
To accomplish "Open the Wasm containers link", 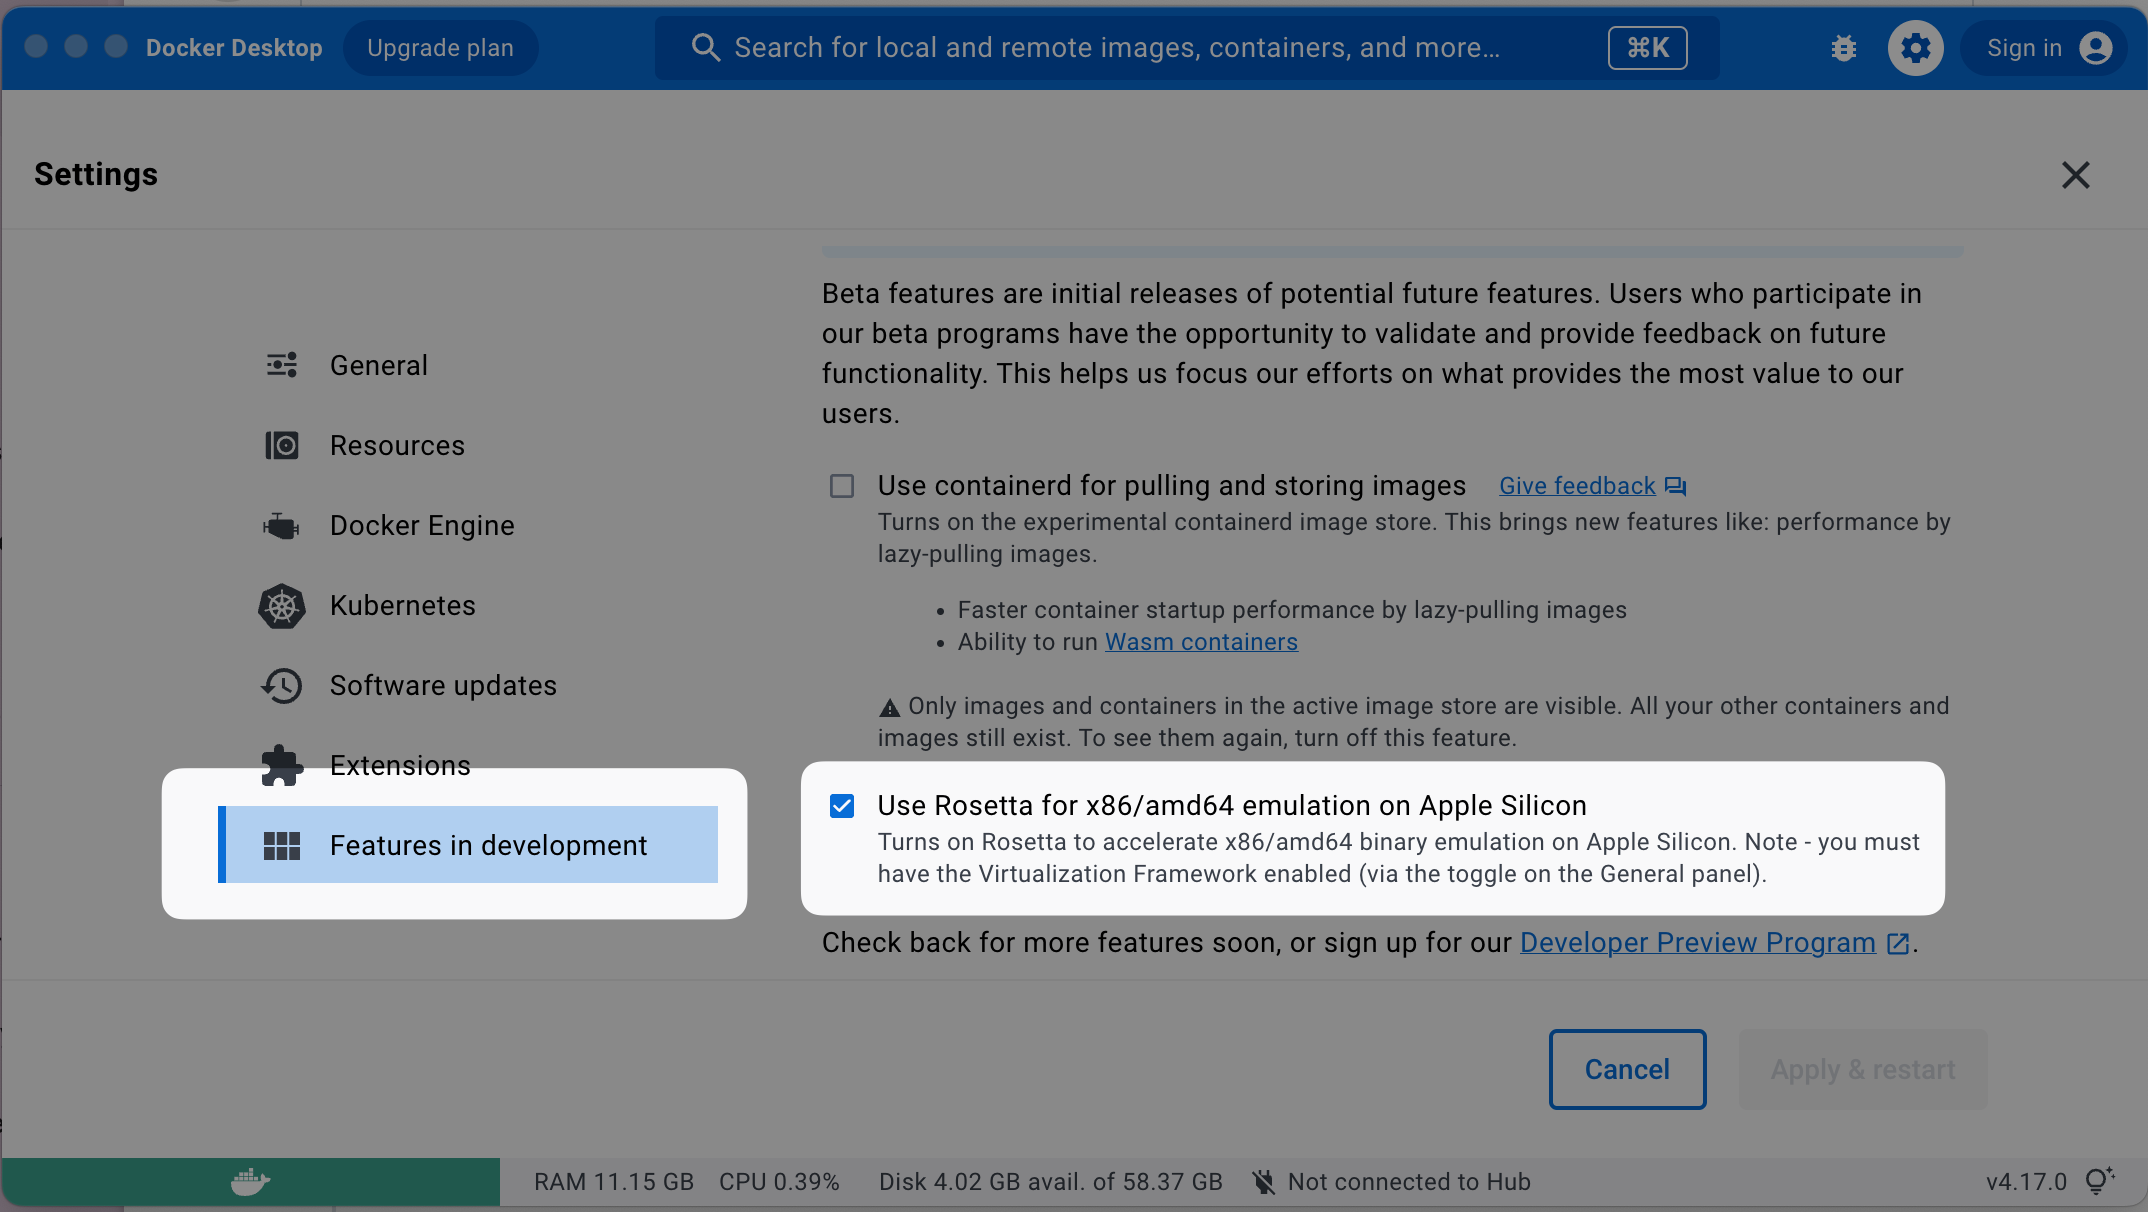I will [x=1200, y=641].
